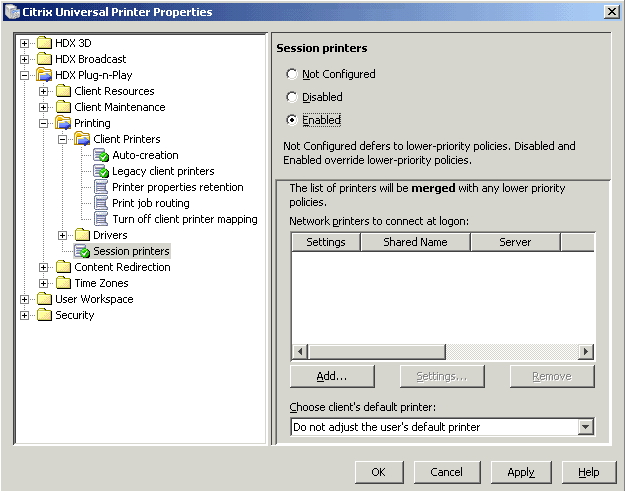625x491 pixels.
Task: Click the OK button
Action: pos(379,472)
